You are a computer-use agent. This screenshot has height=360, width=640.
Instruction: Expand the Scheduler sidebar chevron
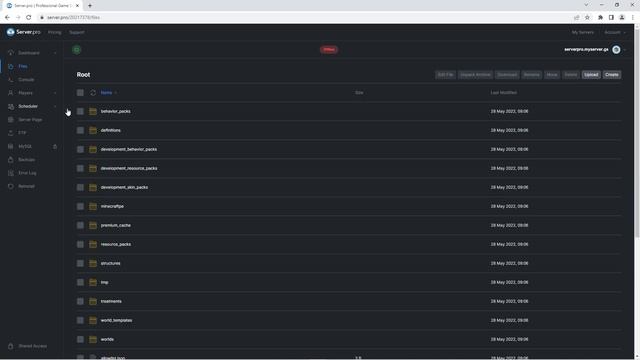[55, 106]
